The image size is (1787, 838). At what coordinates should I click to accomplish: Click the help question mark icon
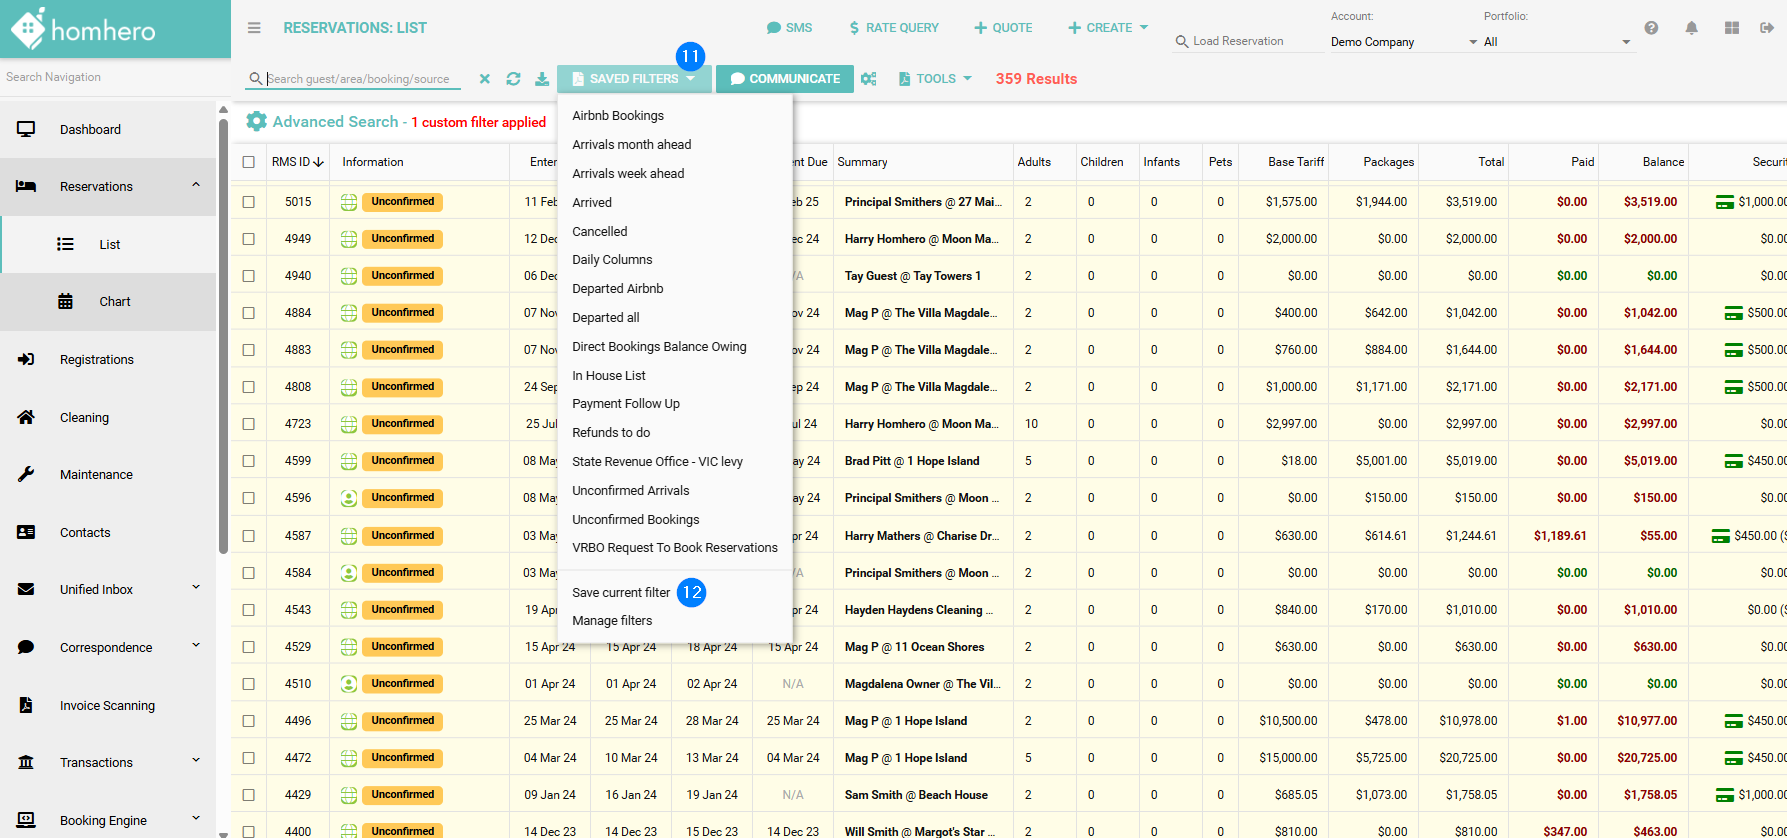click(x=1651, y=28)
